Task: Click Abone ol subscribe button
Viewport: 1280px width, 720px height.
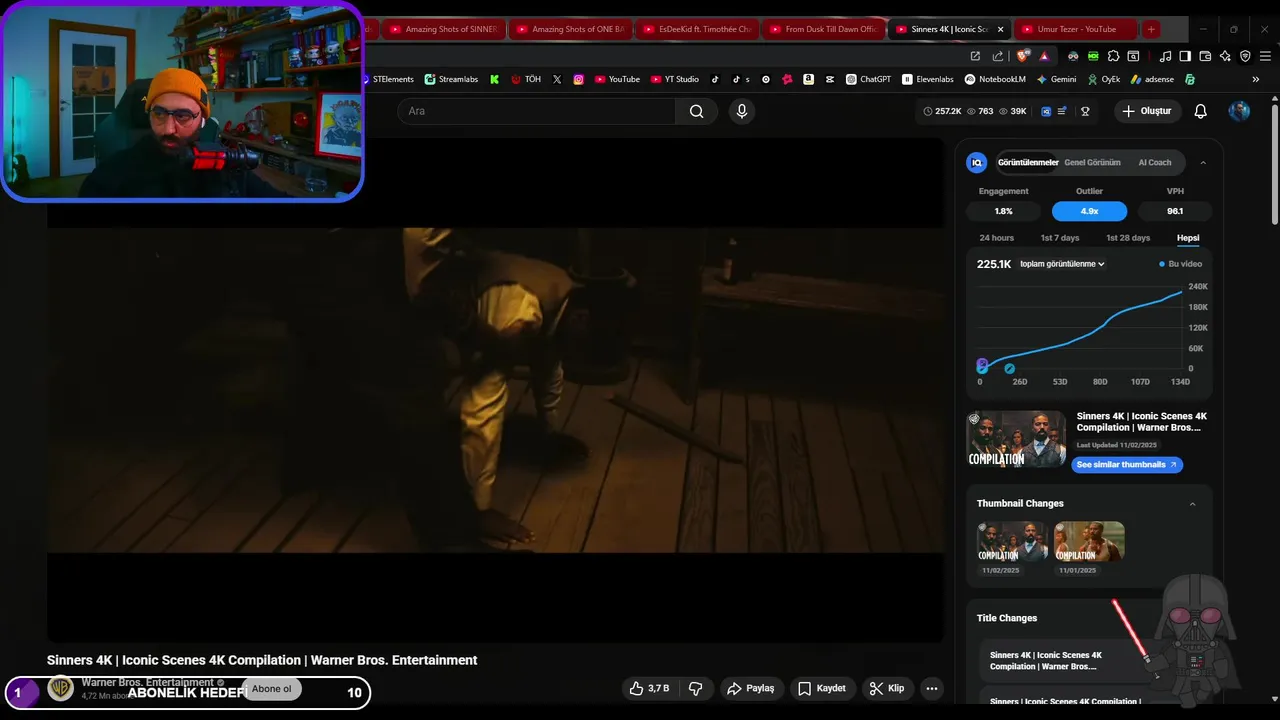Action: click(x=271, y=689)
